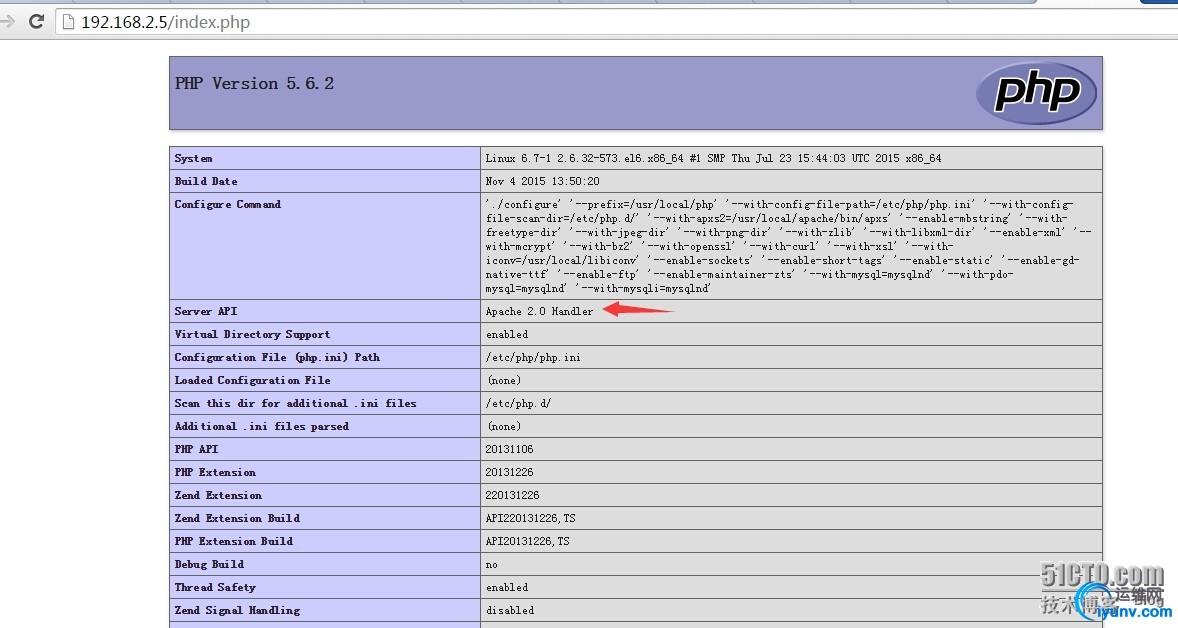Click 'Scan this dir for additional .ini files'
The height and width of the screenshot is (628, 1178).
[295, 403]
